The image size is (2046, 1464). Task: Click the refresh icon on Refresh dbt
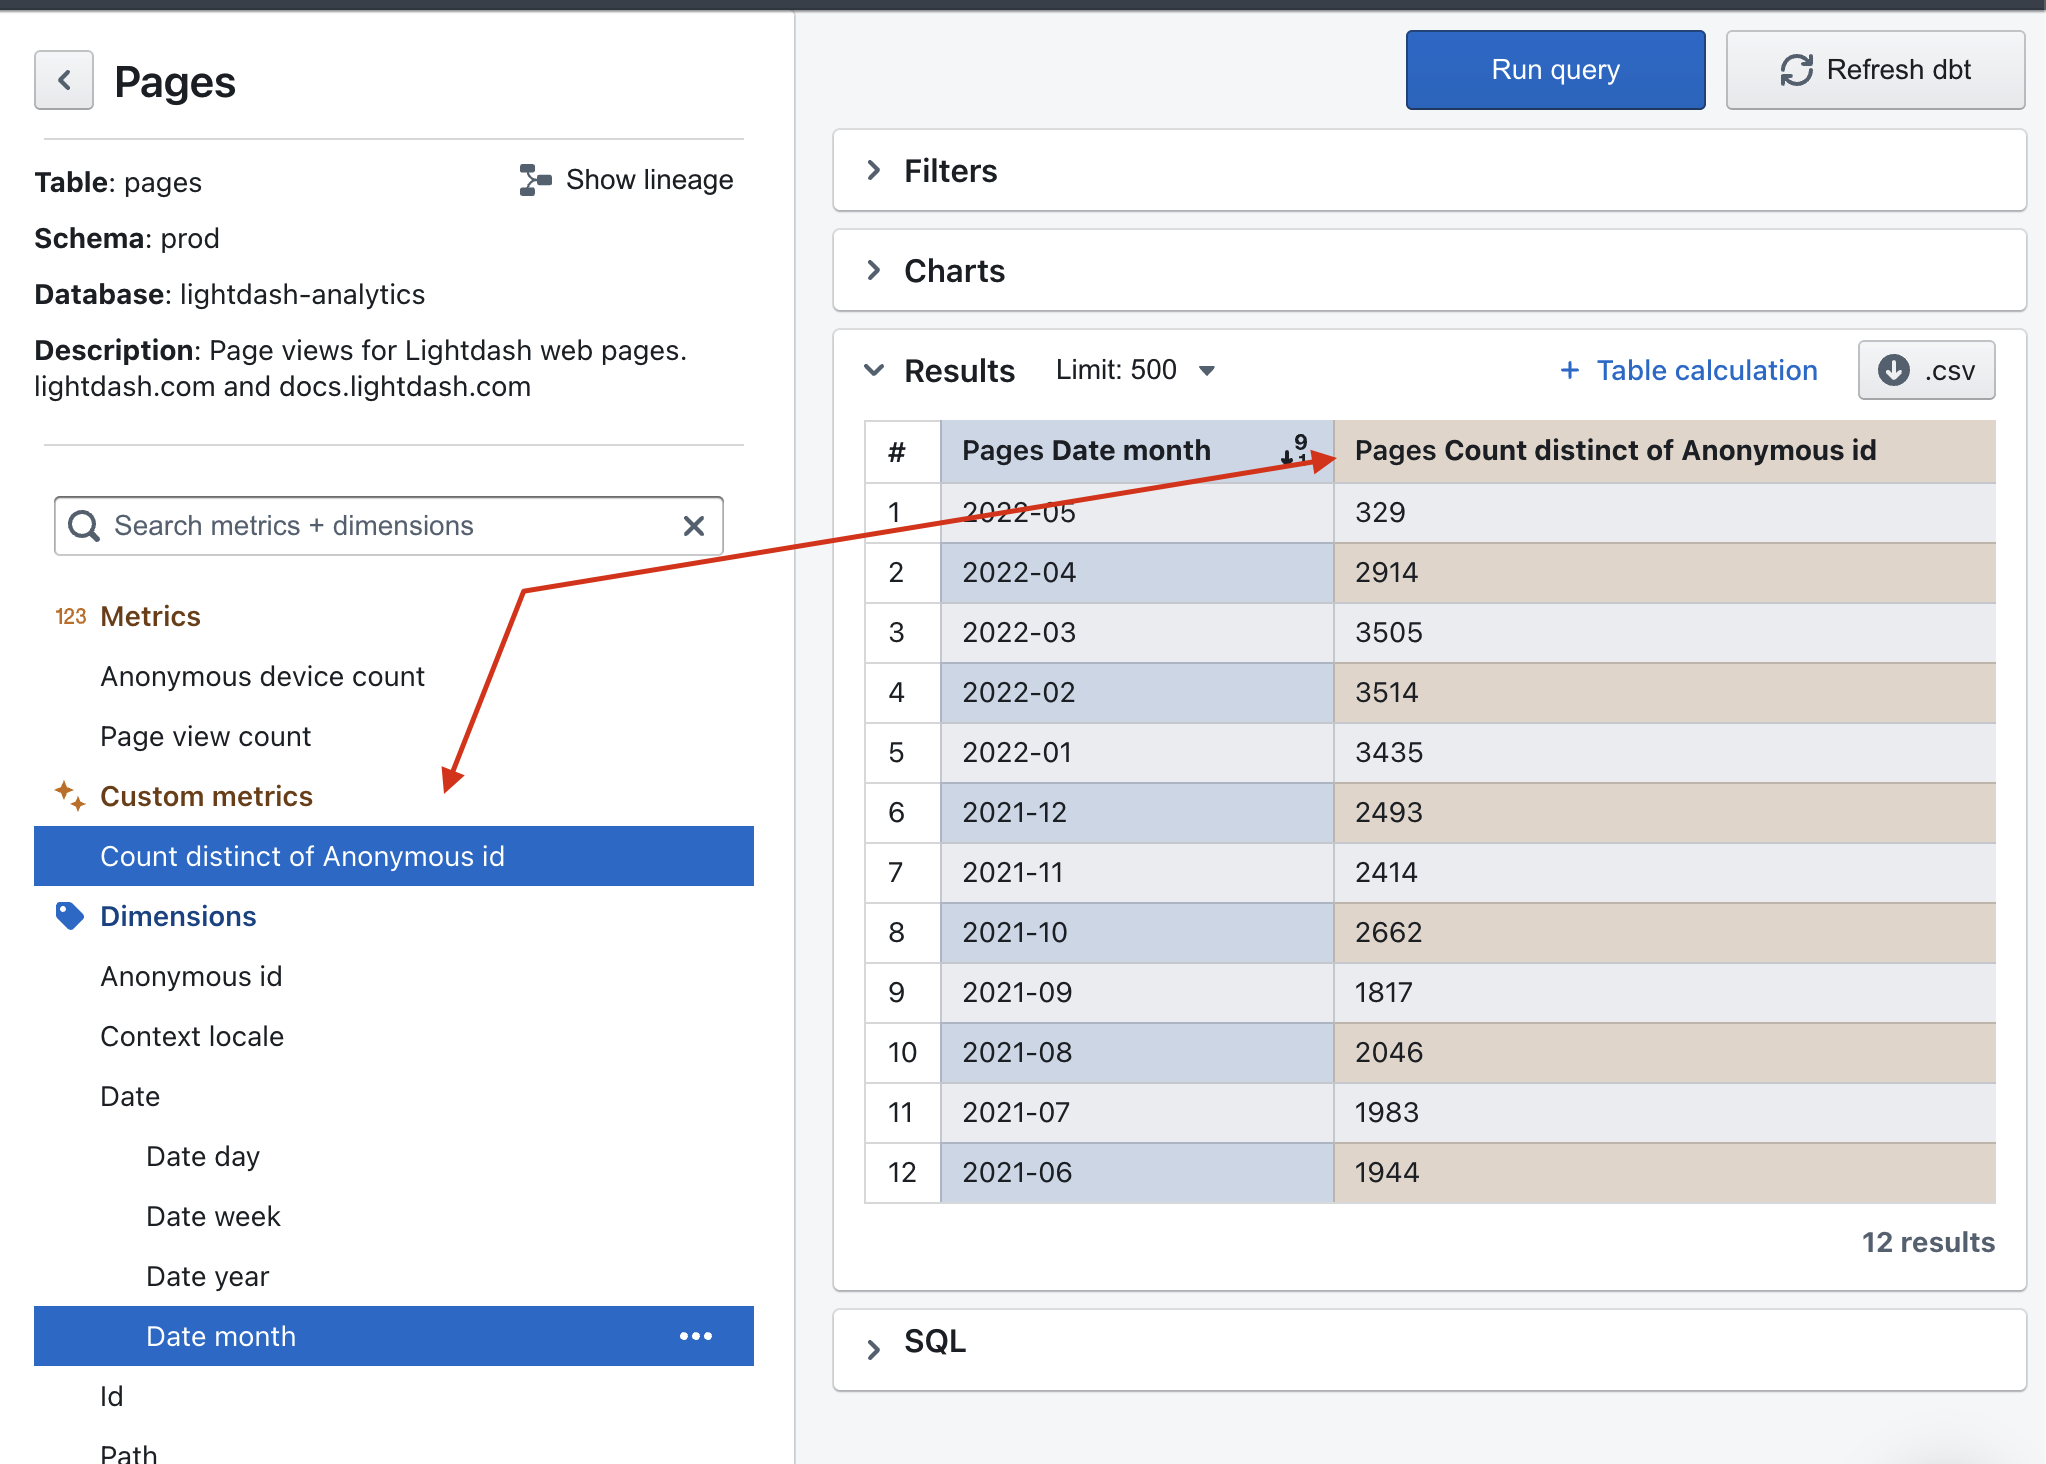pos(1796,70)
